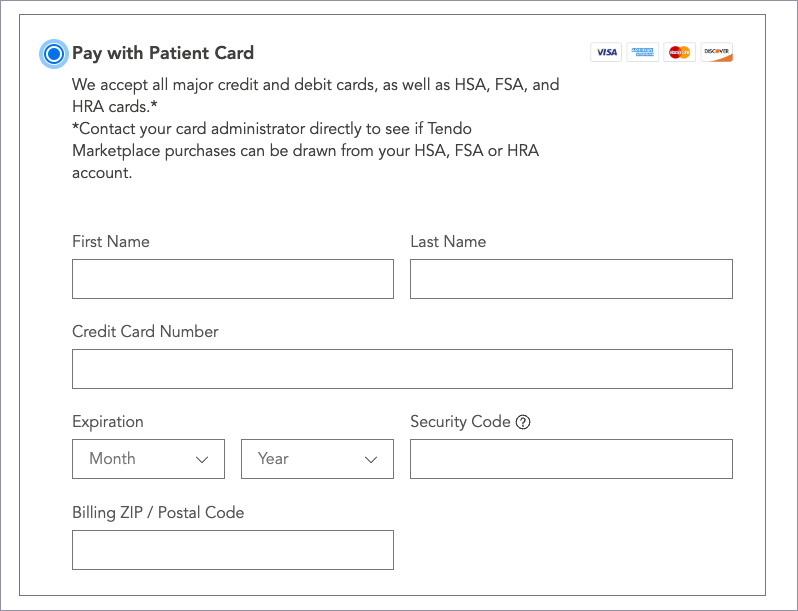798x611 pixels.
Task: Select the Billing ZIP / Postal Code field
Action: 232,550
